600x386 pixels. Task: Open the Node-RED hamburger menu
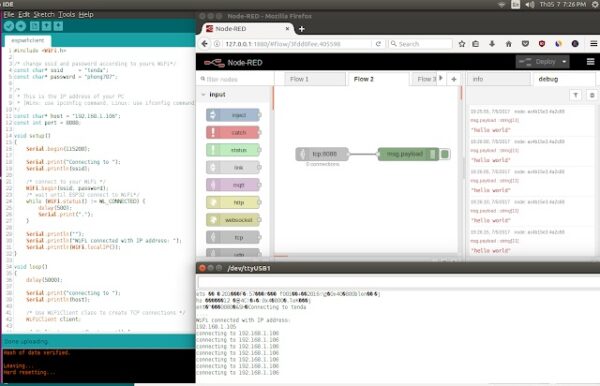tap(590, 62)
